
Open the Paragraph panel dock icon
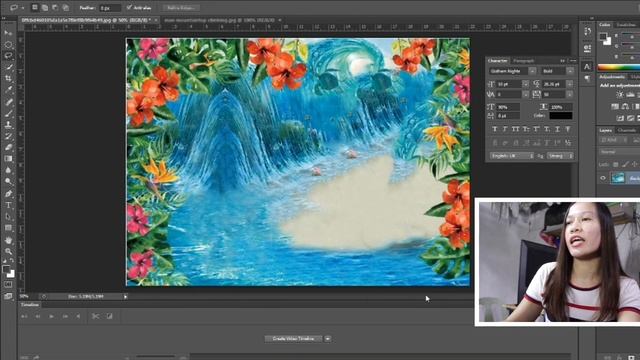[587, 78]
